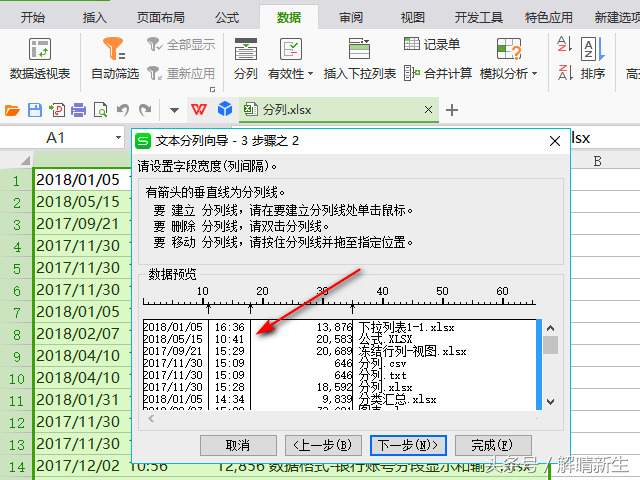This screenshot has width=640, height=480.
Task: Click 插入下拉列表 insert dropdown list
Action: point(360,59)
